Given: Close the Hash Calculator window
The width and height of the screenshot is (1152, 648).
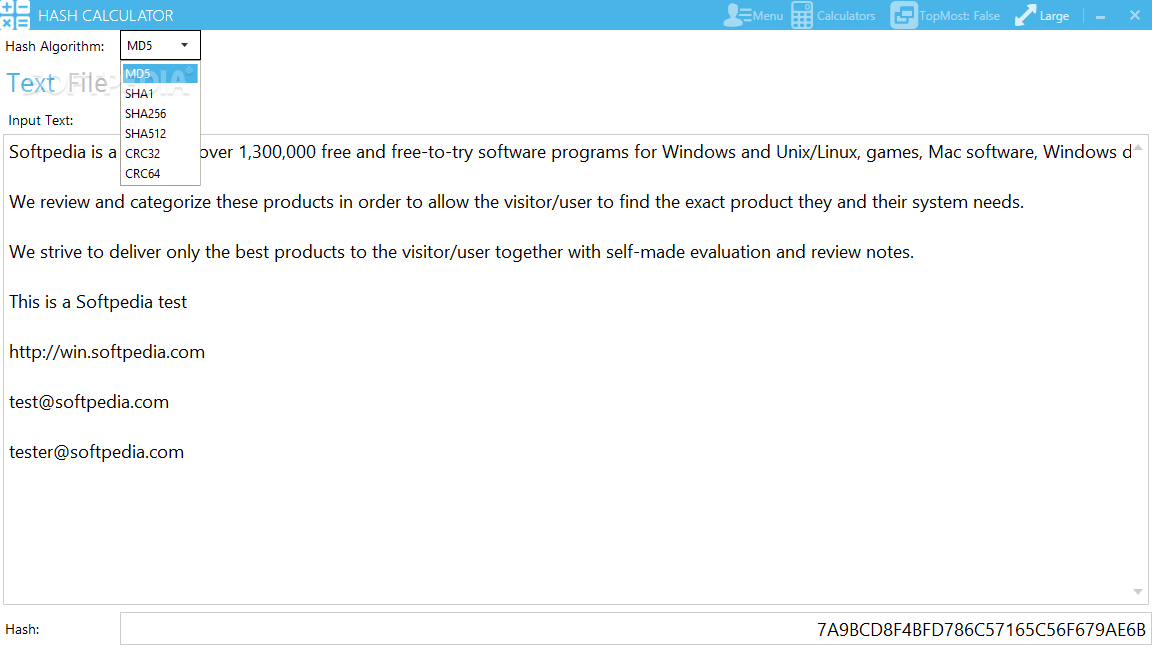Looking at the screenshot, I should click(x=1134, y=15).
